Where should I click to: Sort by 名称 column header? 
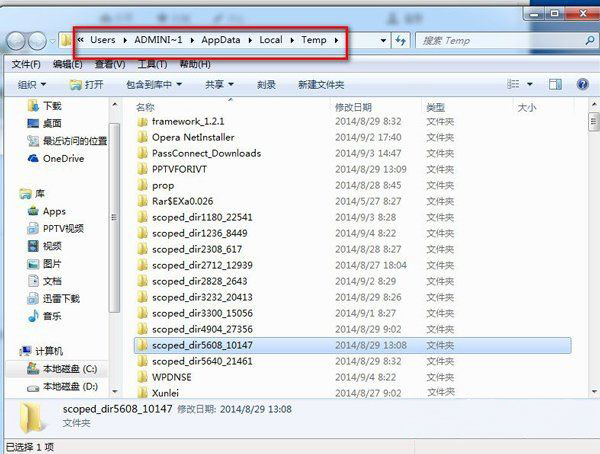(145, 107)
